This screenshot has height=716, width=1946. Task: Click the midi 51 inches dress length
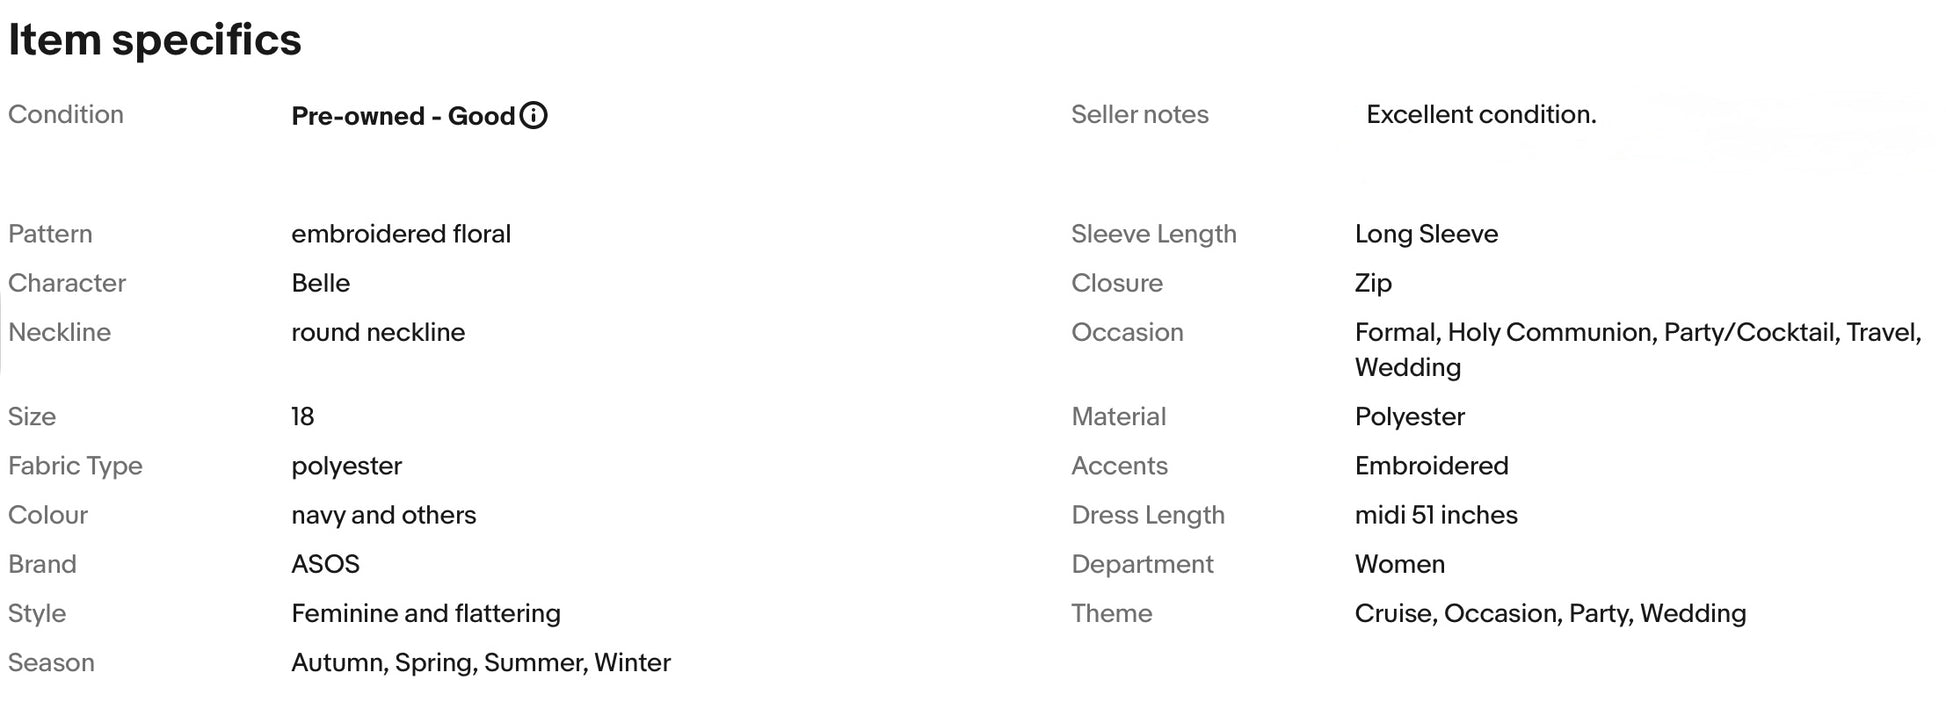(x=1435, y=515)
